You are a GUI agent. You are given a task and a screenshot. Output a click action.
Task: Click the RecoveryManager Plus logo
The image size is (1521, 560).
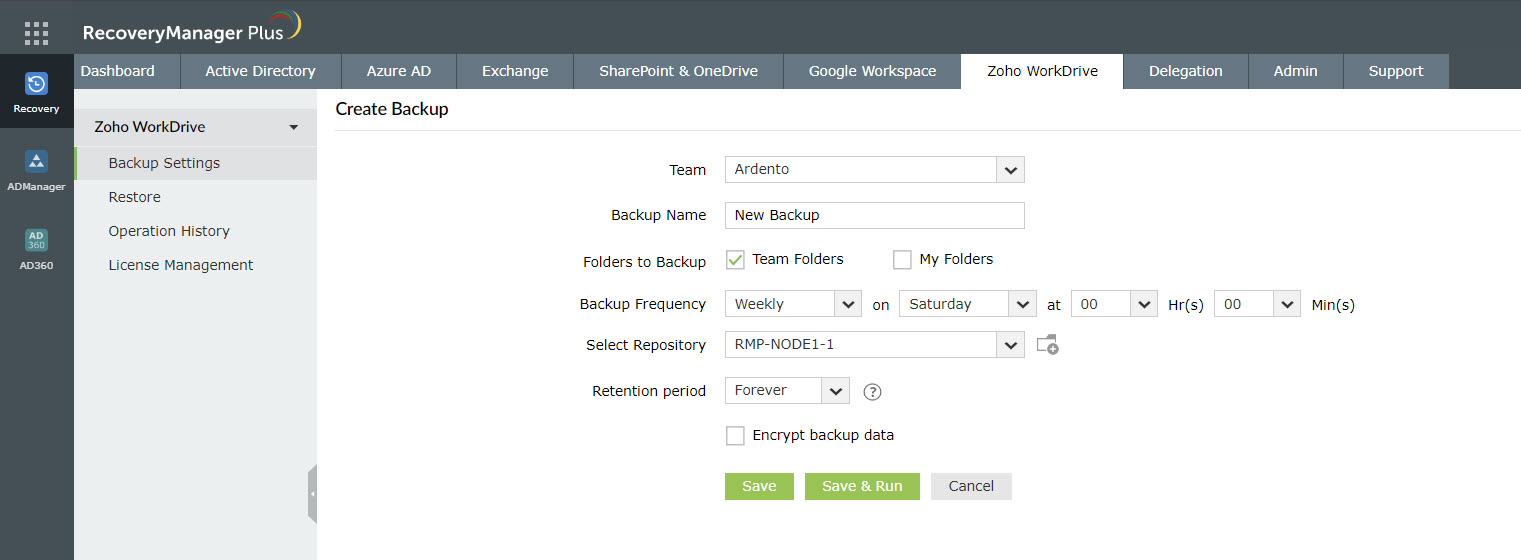pos(191,28)
